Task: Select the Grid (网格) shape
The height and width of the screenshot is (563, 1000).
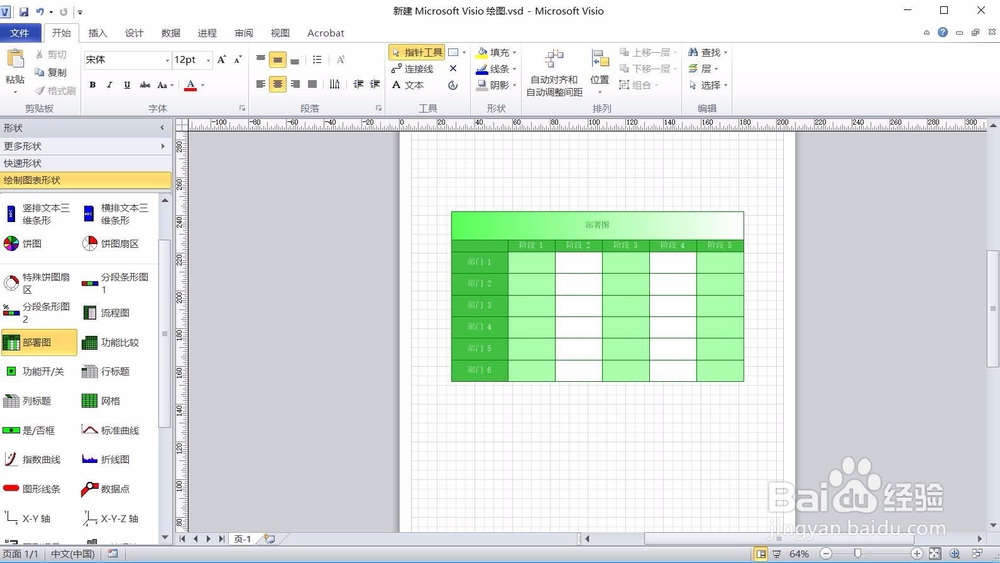Action: 101,401
